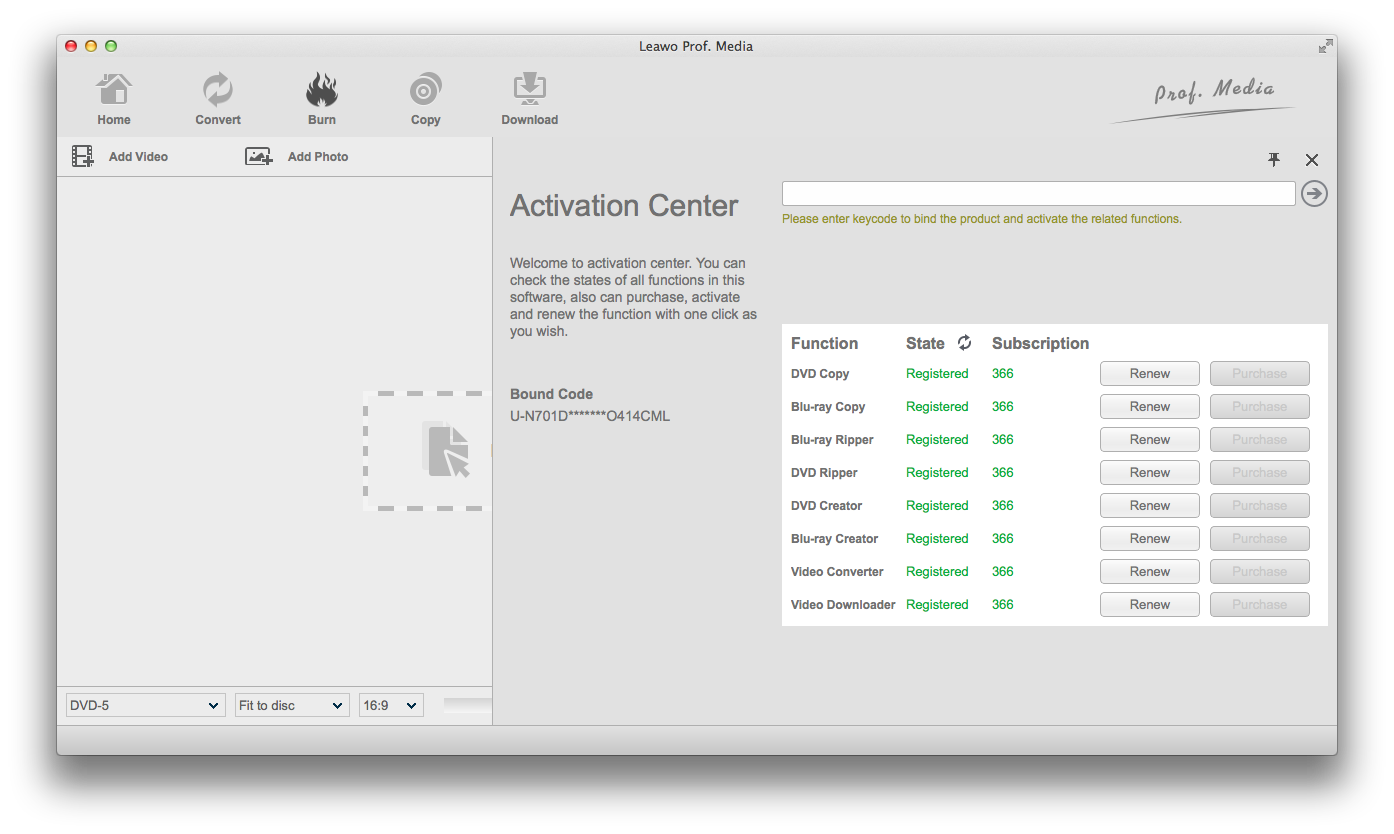Screen dimensions: 1394x834
Task: Click the Add Video filmstrip icon
Action: pyautogui.click(x=82, y=157)
